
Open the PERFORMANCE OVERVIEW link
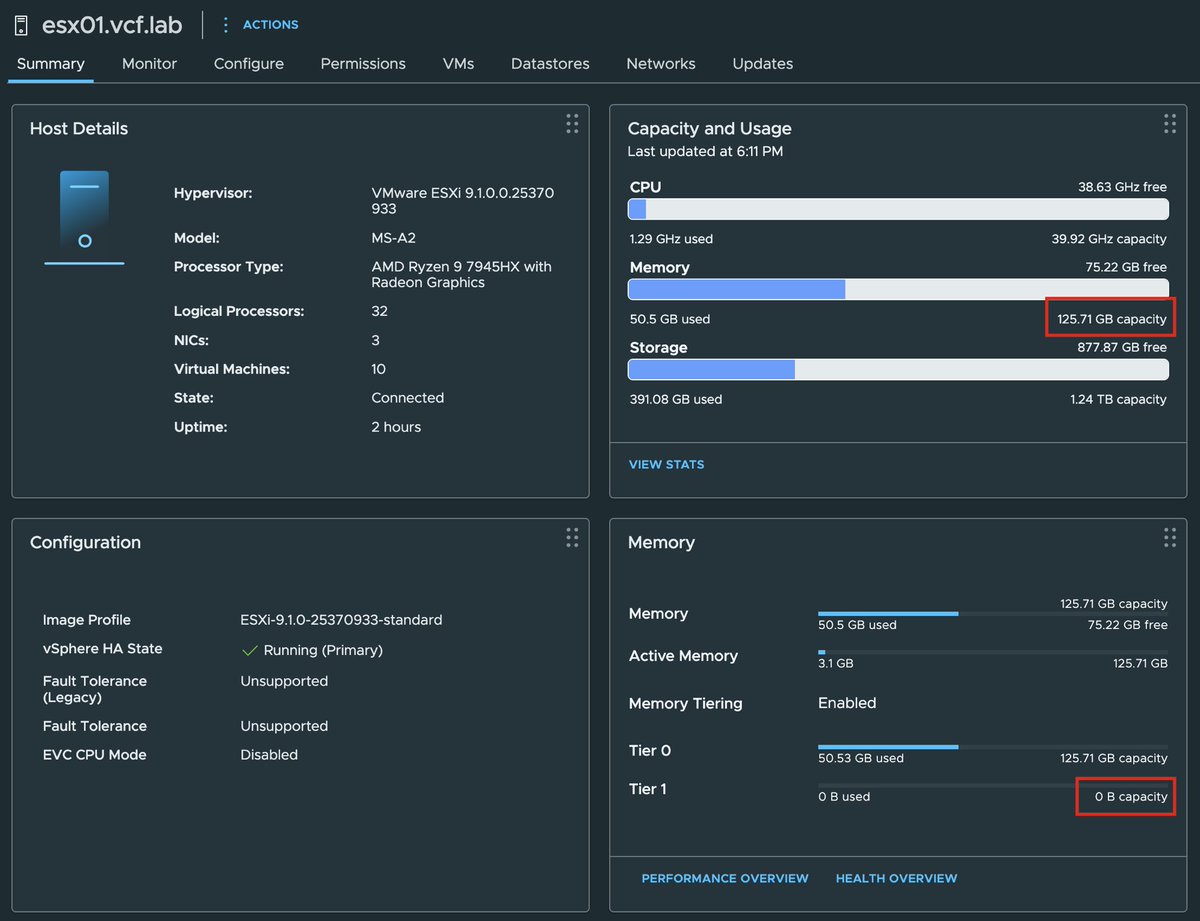725,878
